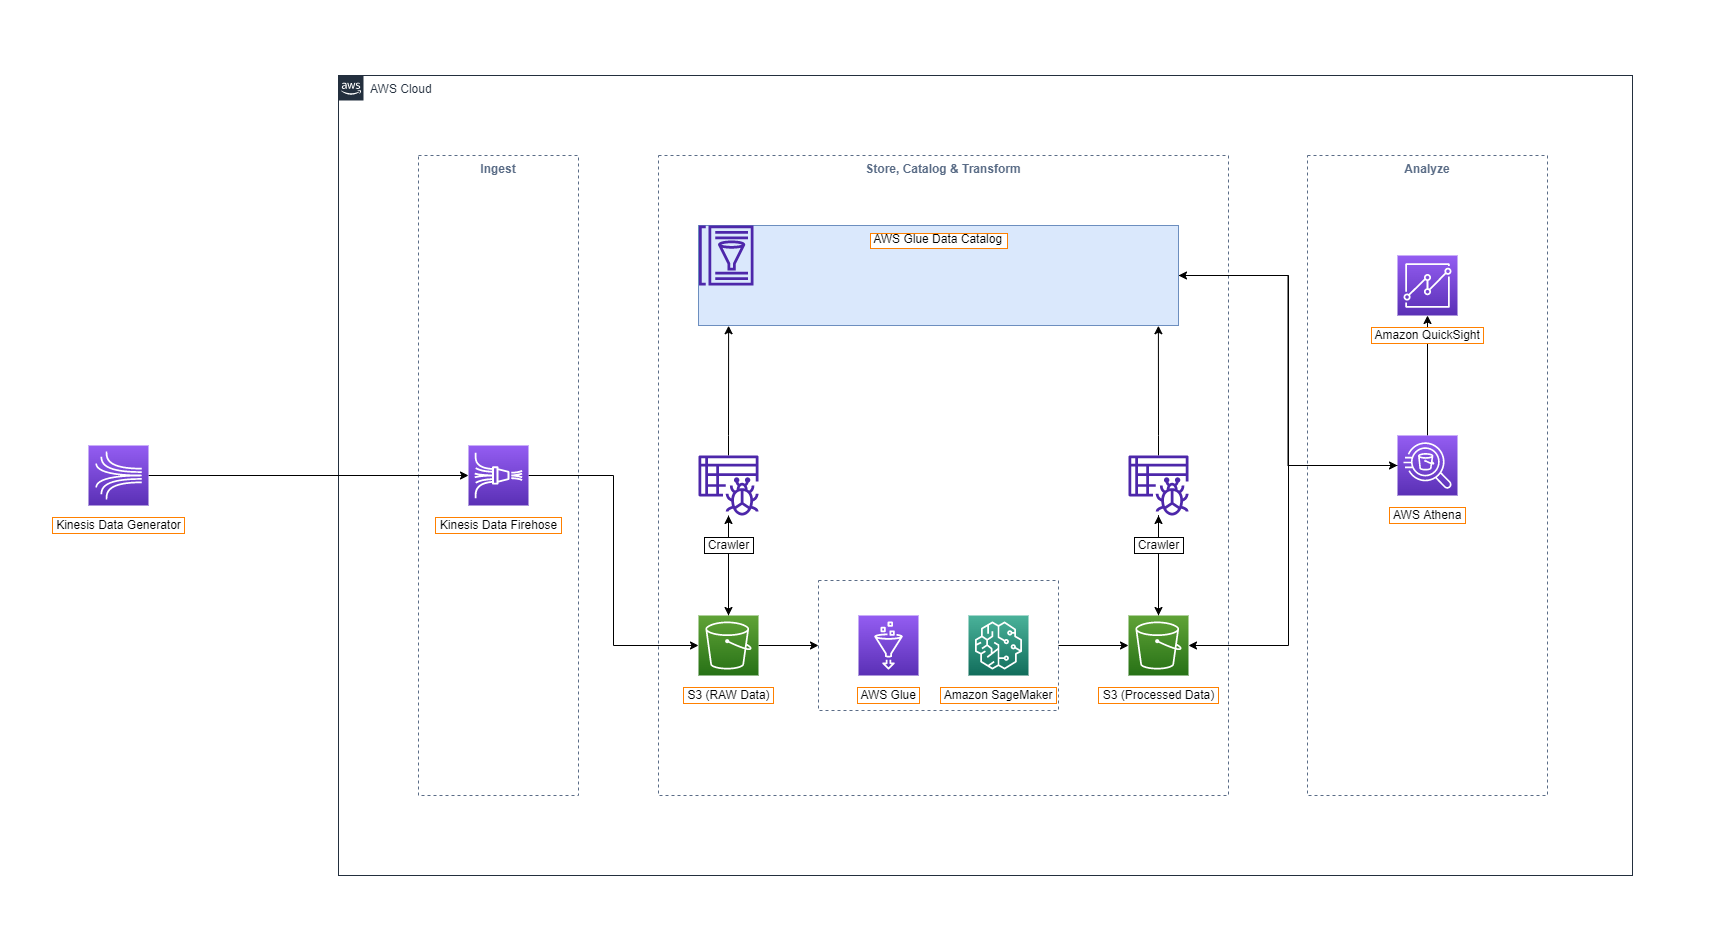This screenshot has height=935, width=1711.
Task: Select the Crawler icon above S3 Processed Data
Action: (1158, 485)
